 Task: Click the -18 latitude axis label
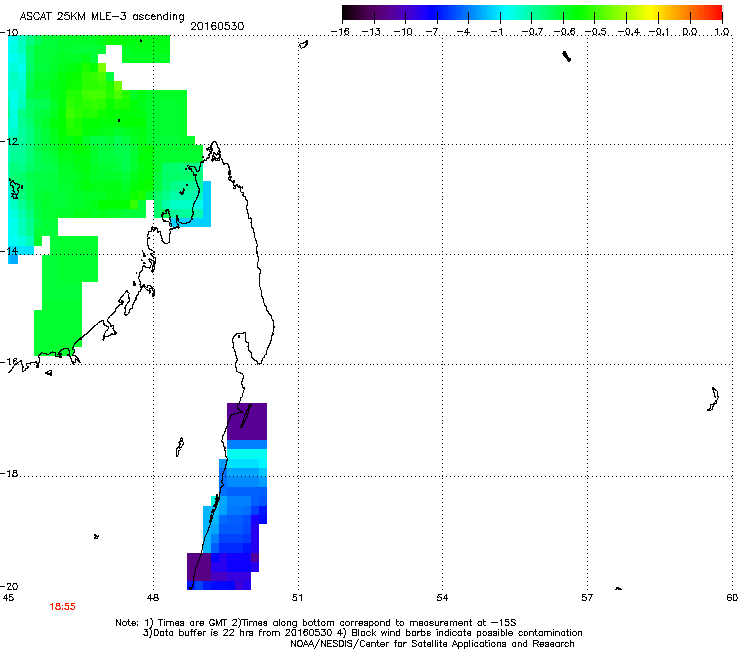(x=9, y=473)
